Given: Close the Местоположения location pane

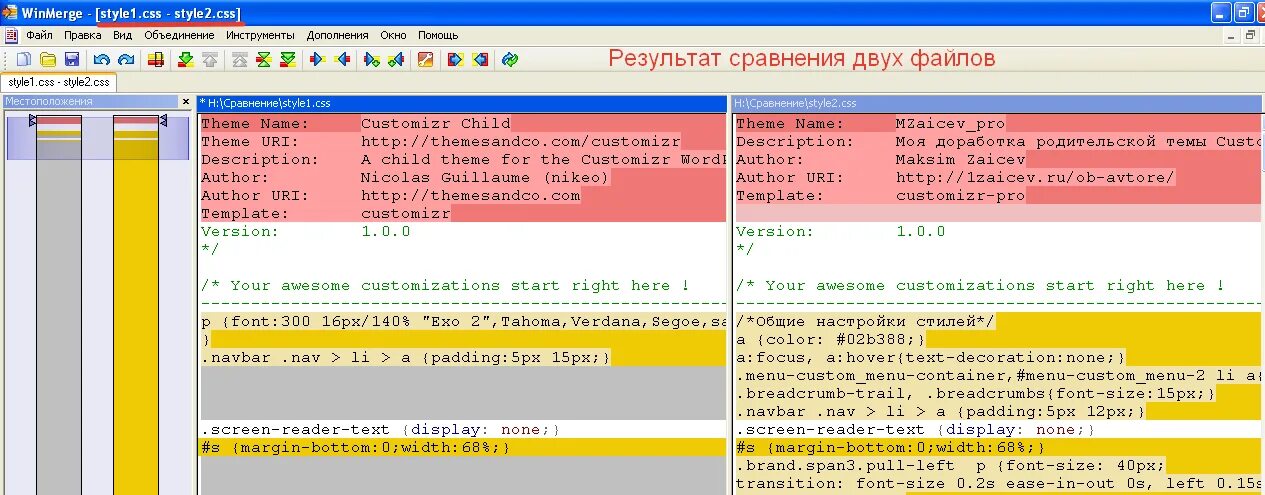Looking at the screenshot, I should click(x=185, y=101).
